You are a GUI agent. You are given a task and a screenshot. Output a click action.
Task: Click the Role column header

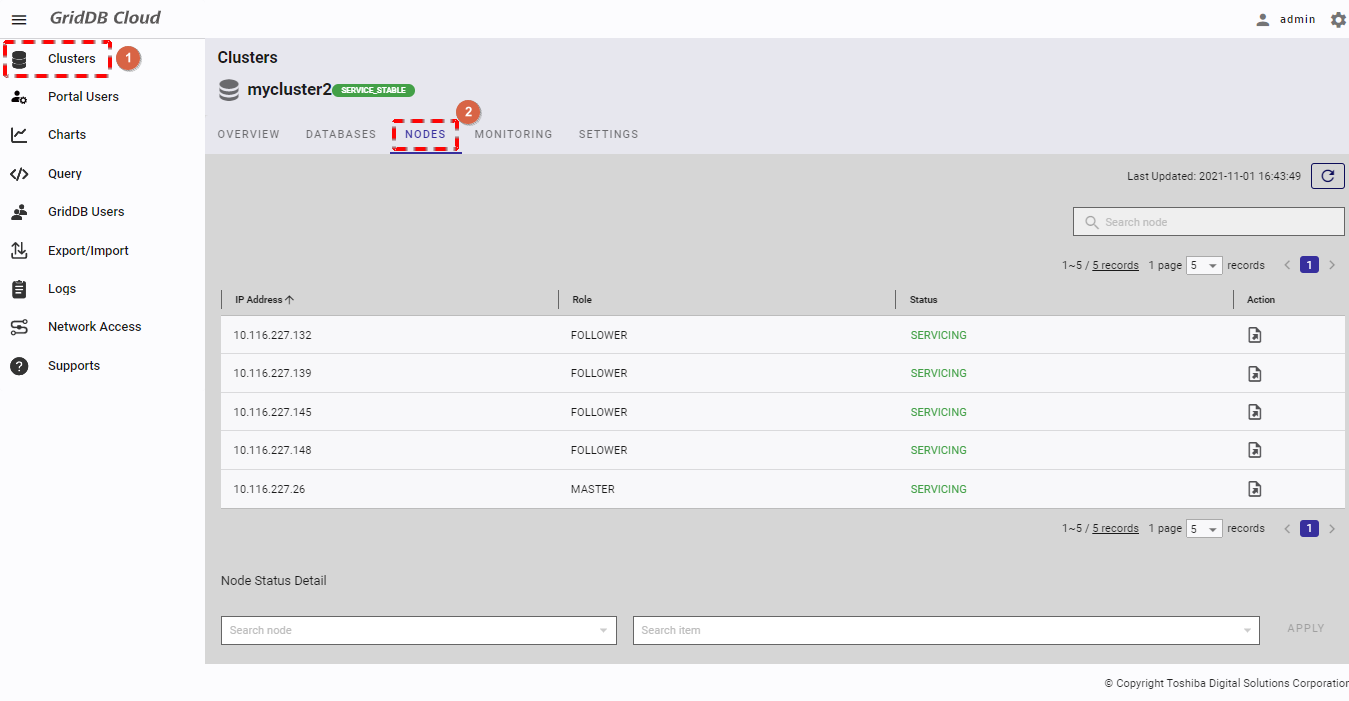tap(582, 299)
